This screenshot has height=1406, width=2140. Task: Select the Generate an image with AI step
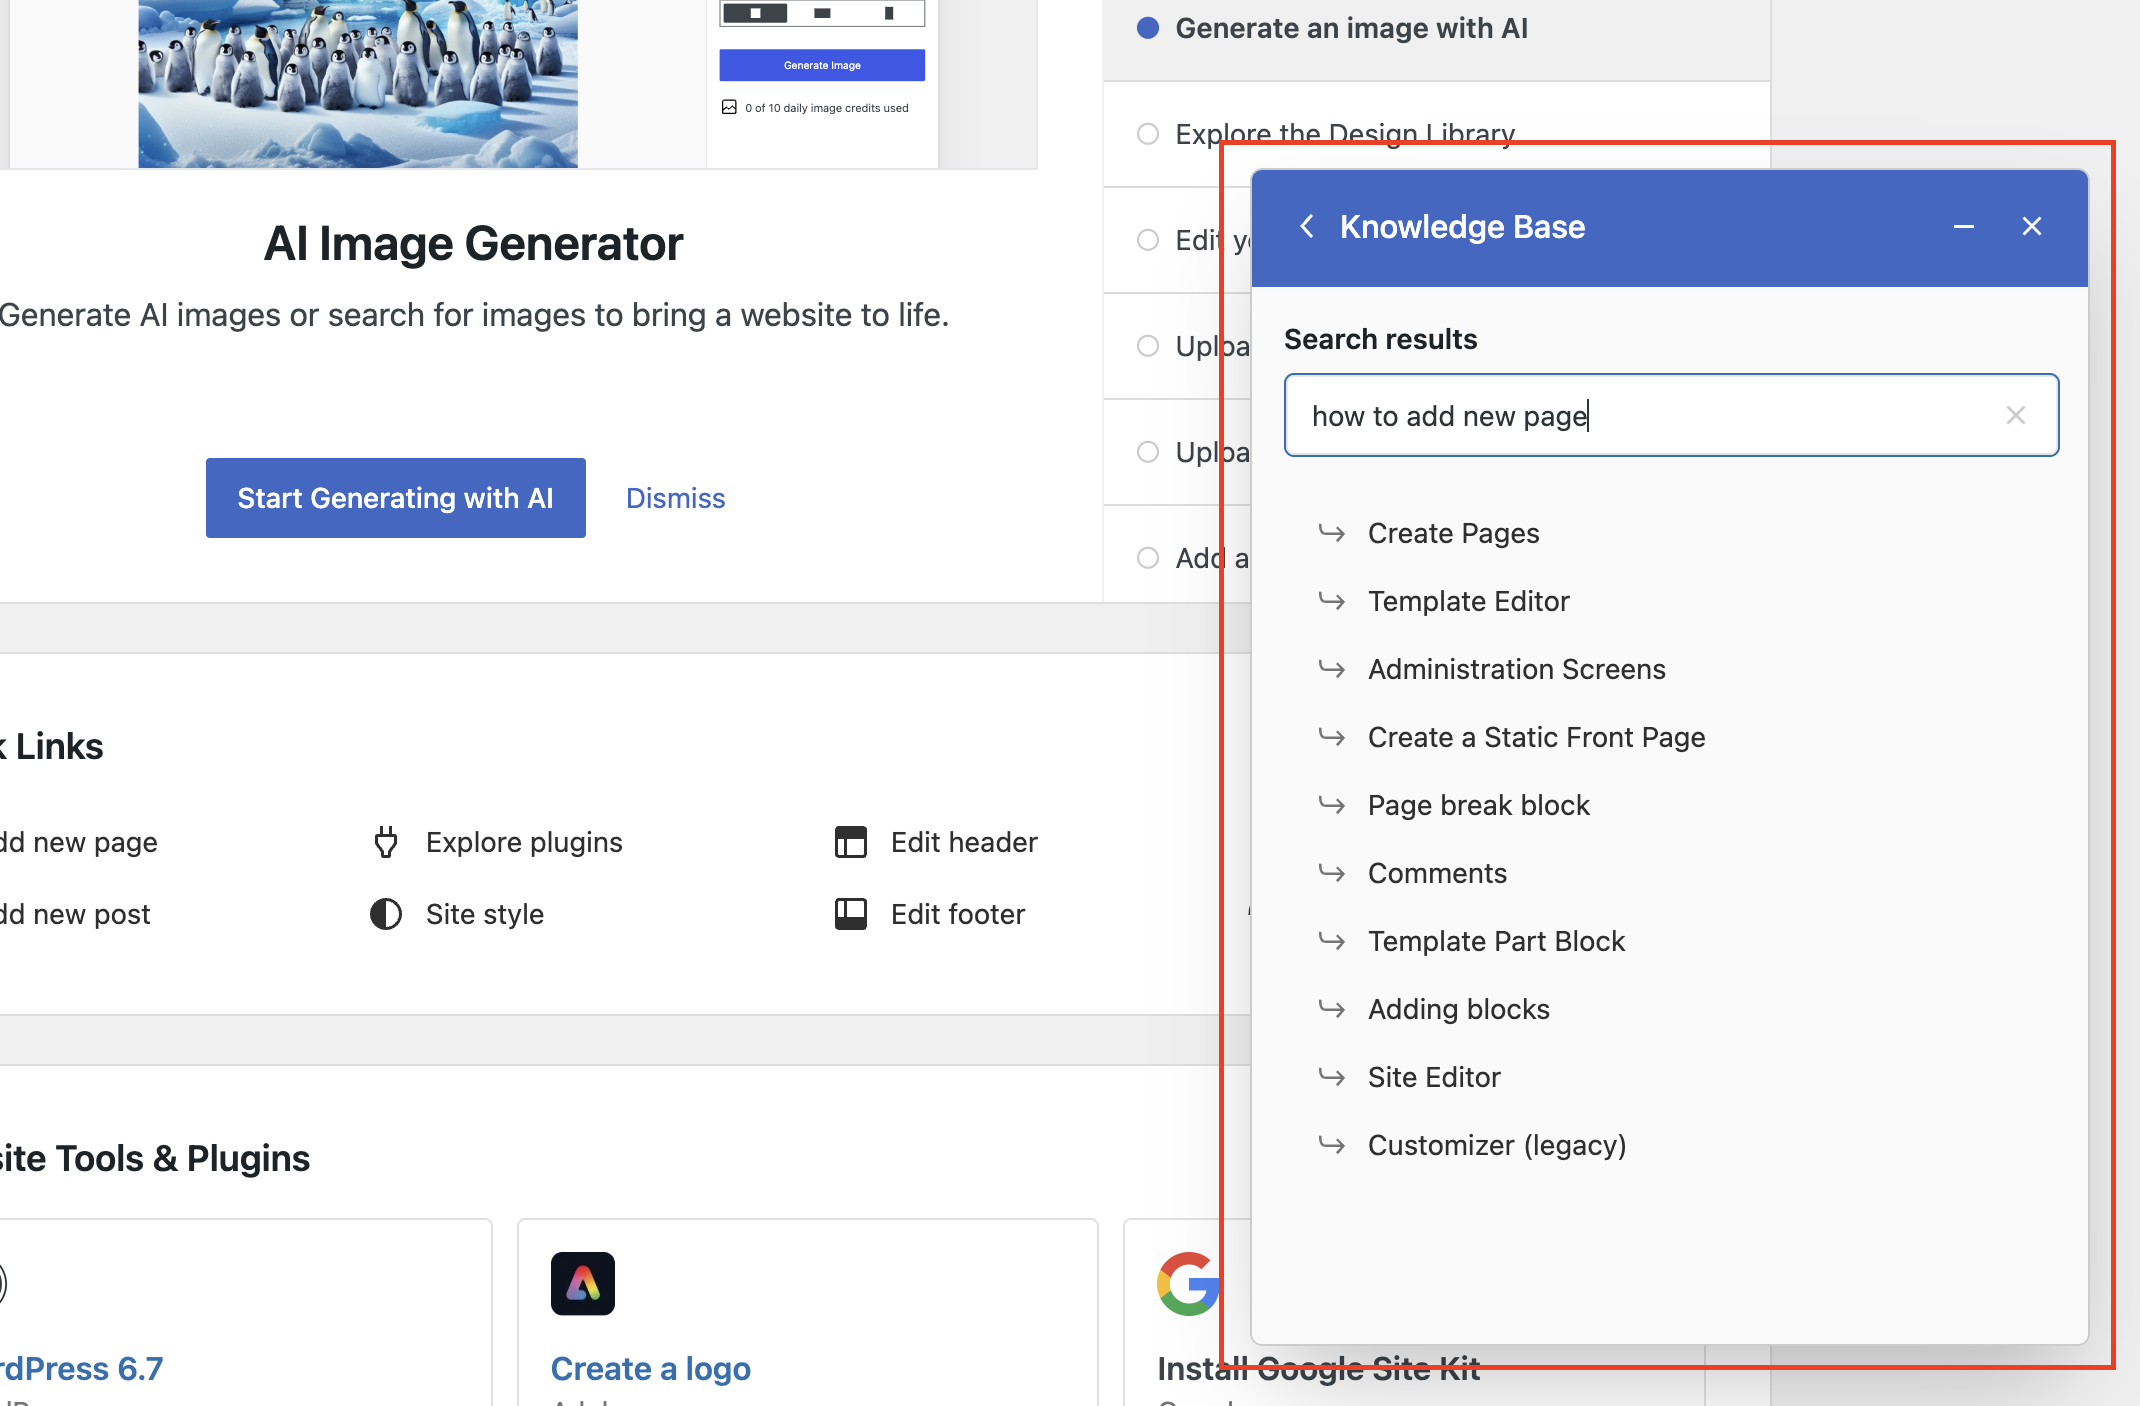click(1350, 29)
